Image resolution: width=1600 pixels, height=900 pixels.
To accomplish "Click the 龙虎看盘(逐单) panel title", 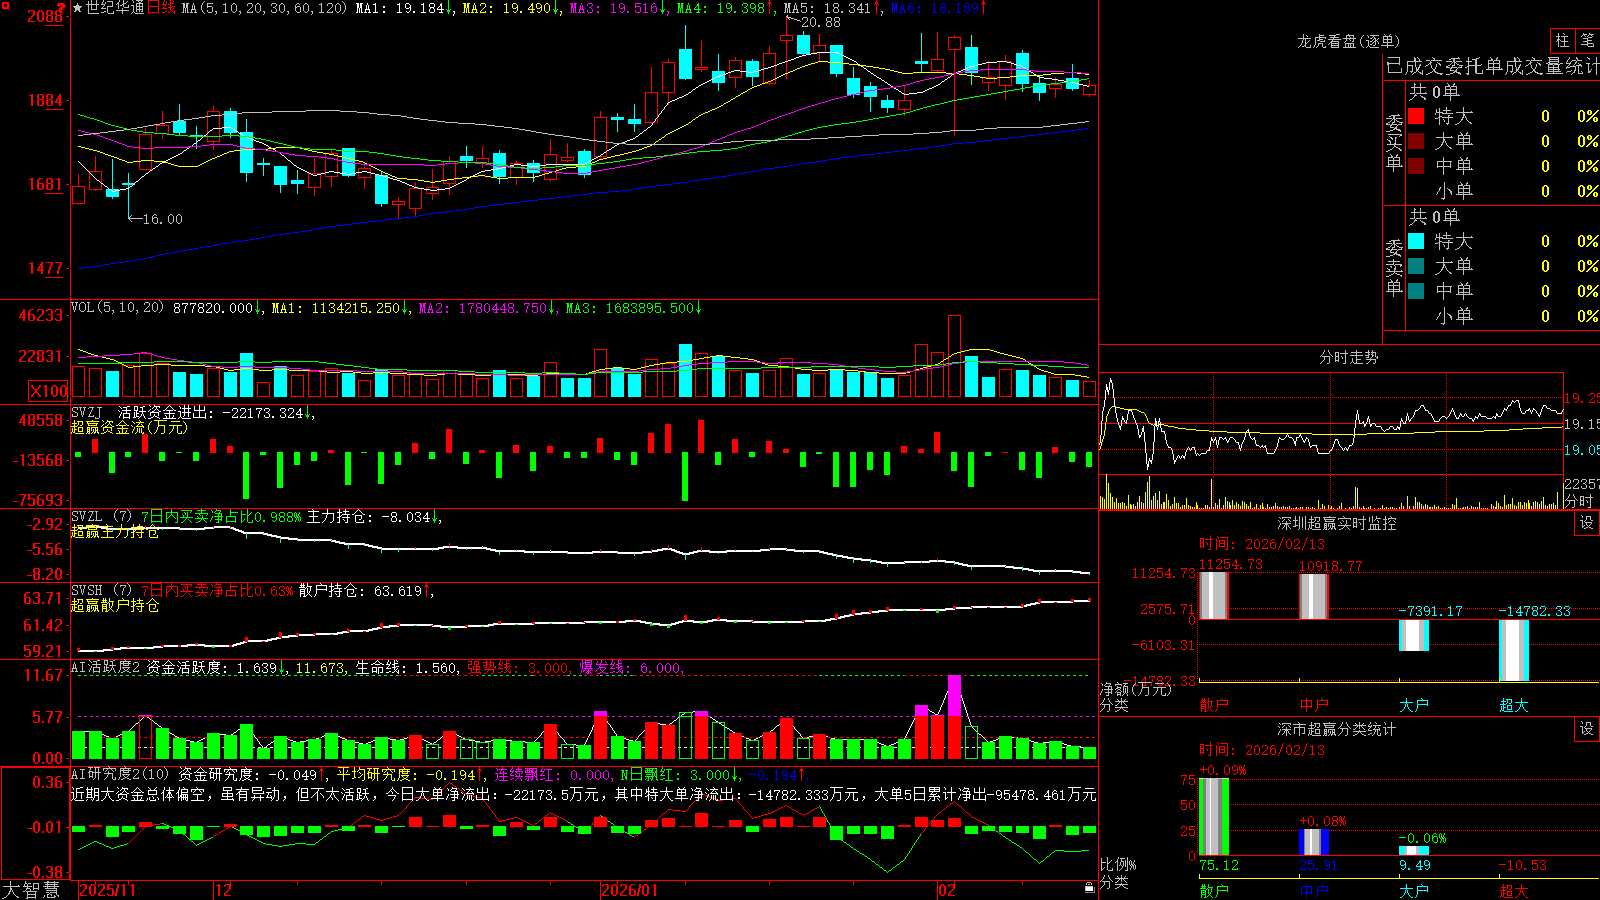I will click(1348, 41).
